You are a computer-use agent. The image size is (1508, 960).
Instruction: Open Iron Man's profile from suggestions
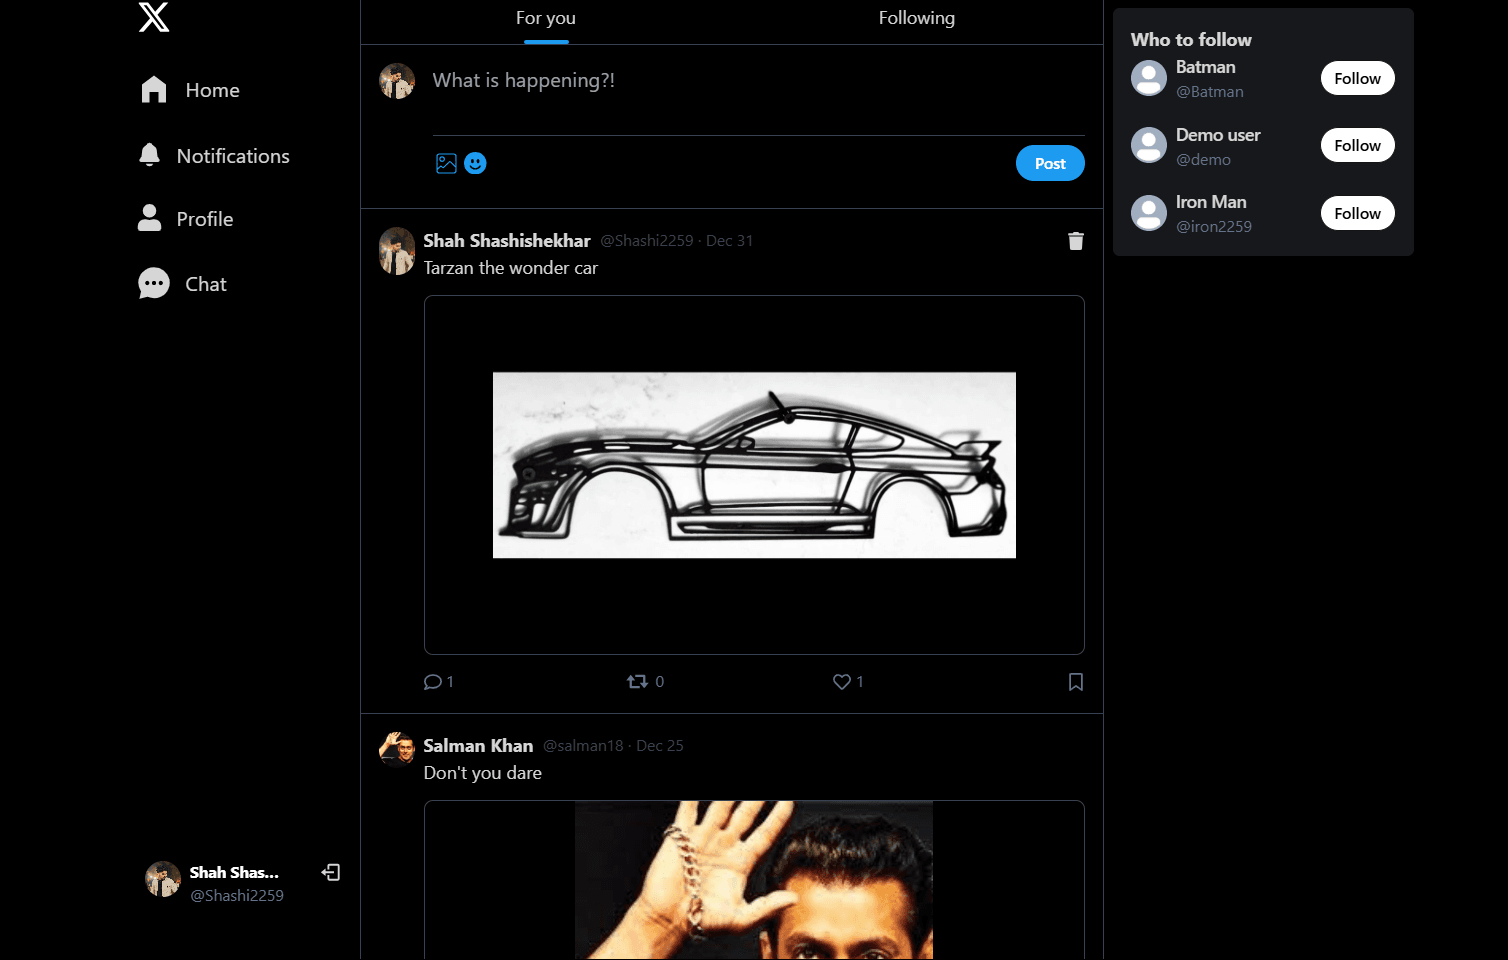tap(1211, 202)
